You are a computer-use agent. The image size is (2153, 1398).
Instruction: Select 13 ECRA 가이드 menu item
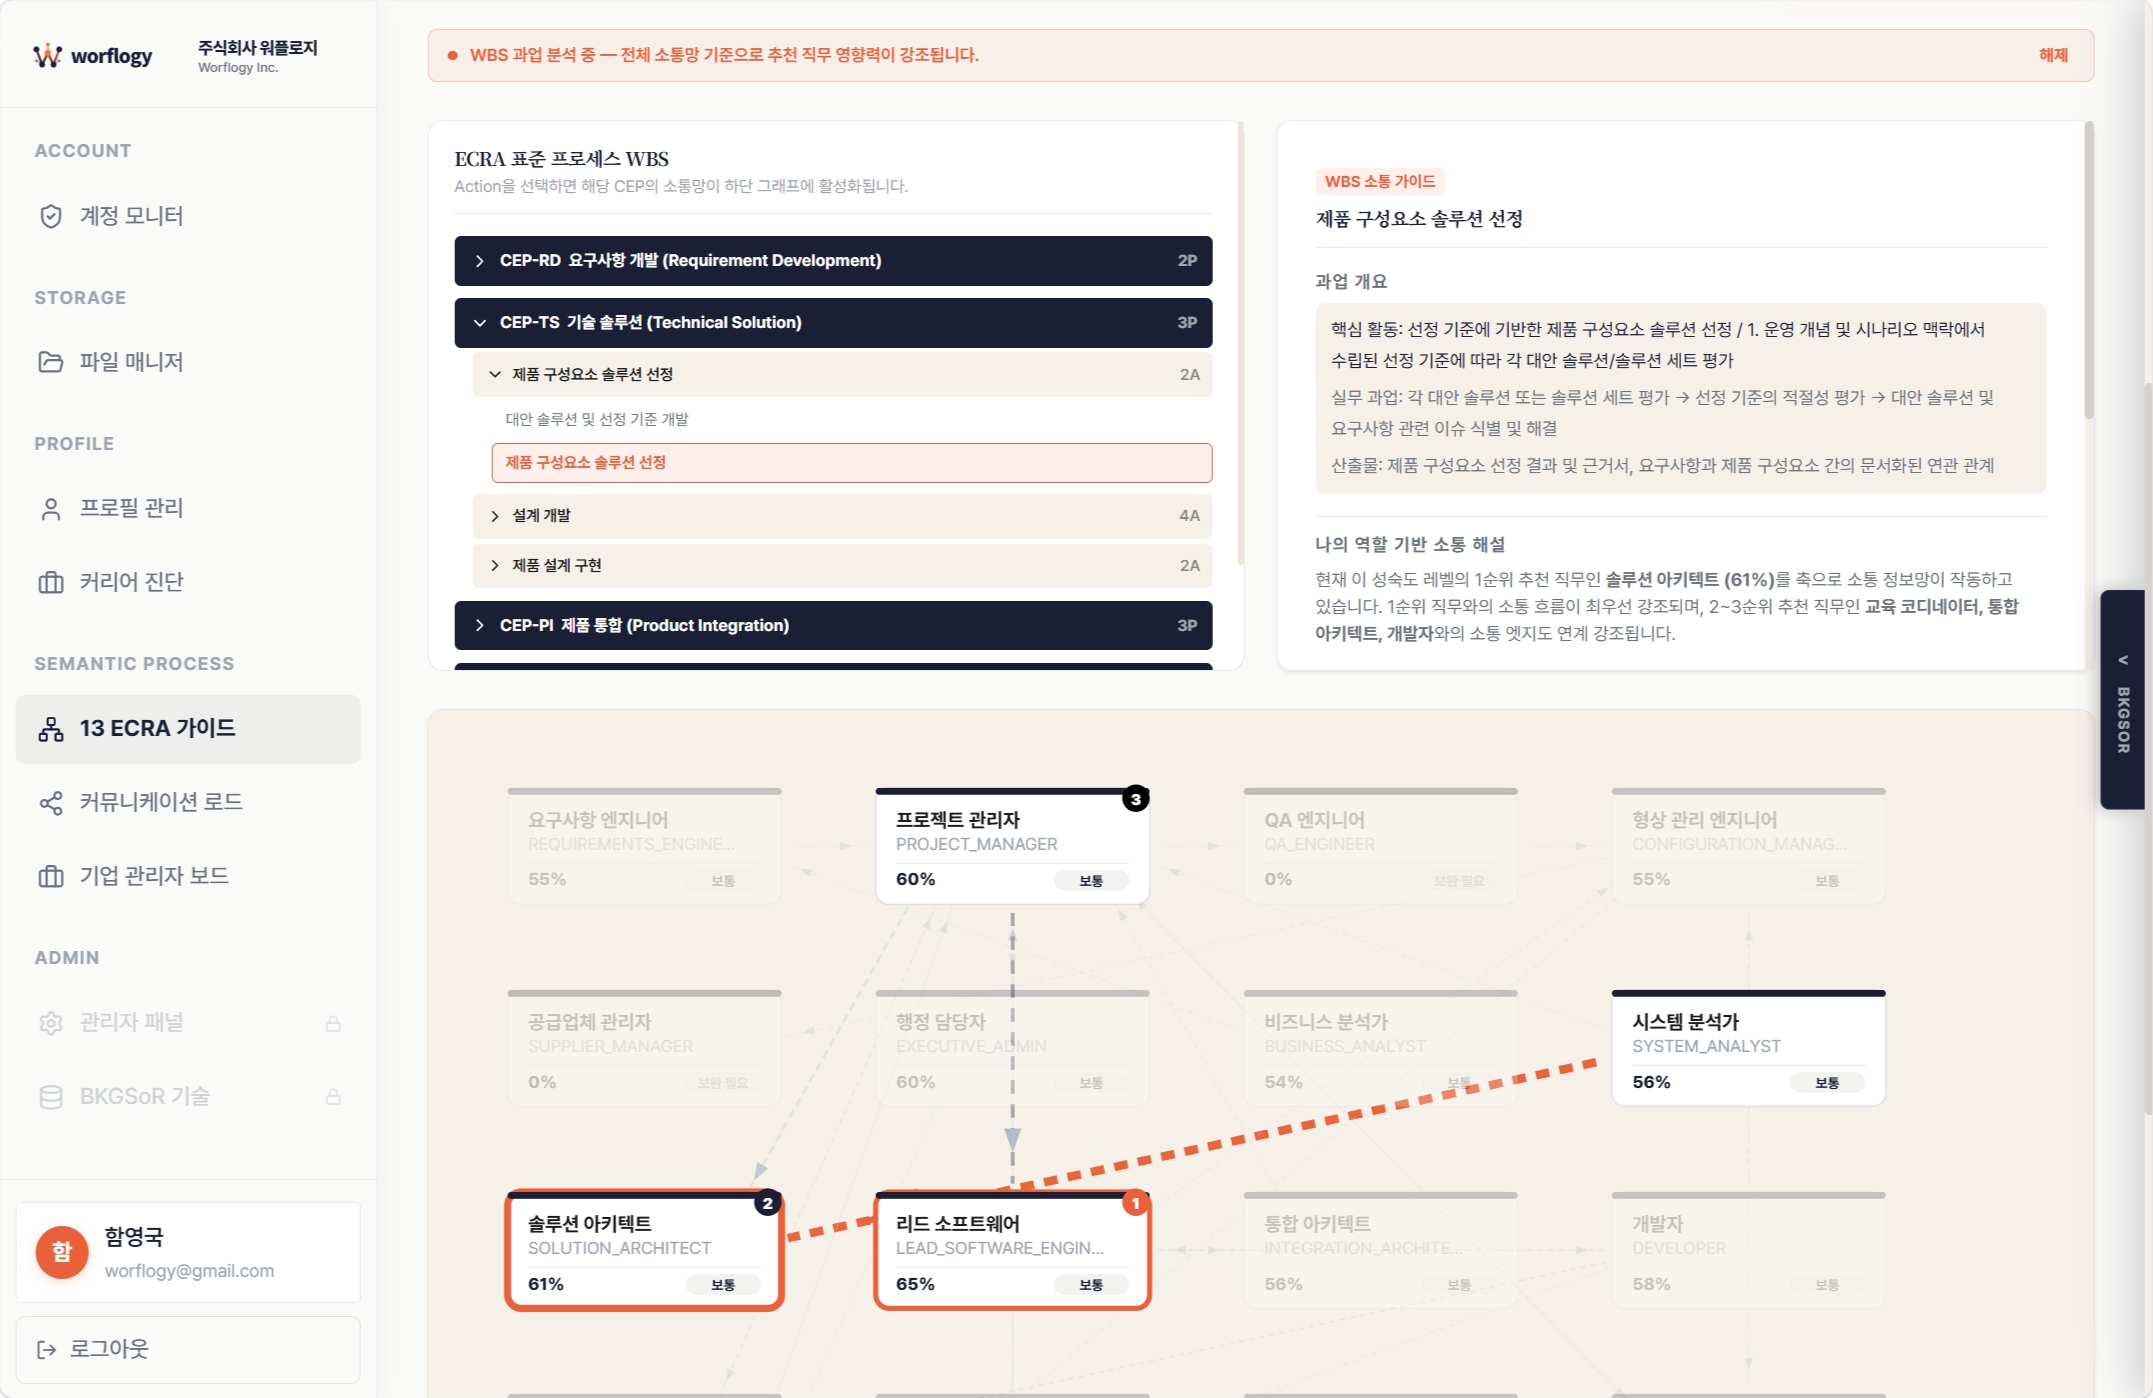(188, 729)
